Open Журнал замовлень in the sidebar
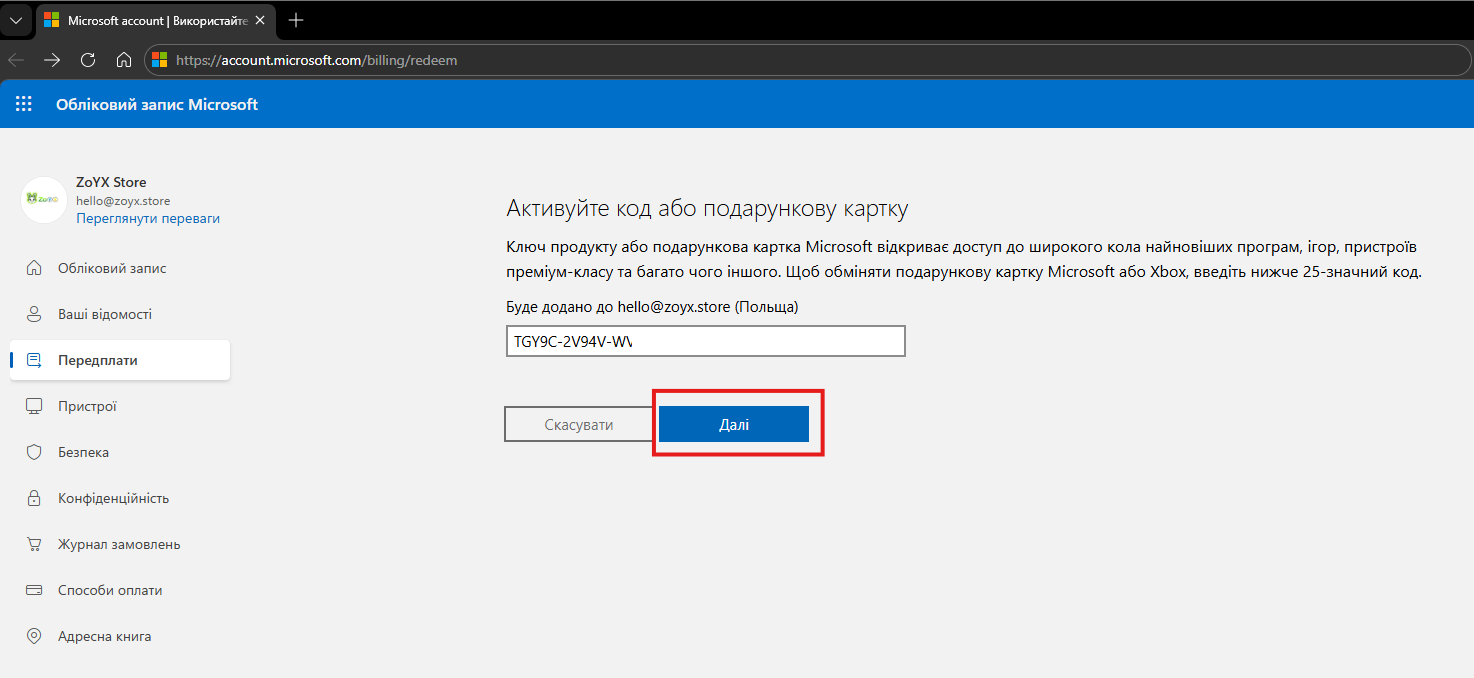This screenshot has width=1474, height=678. pos(120,544)
